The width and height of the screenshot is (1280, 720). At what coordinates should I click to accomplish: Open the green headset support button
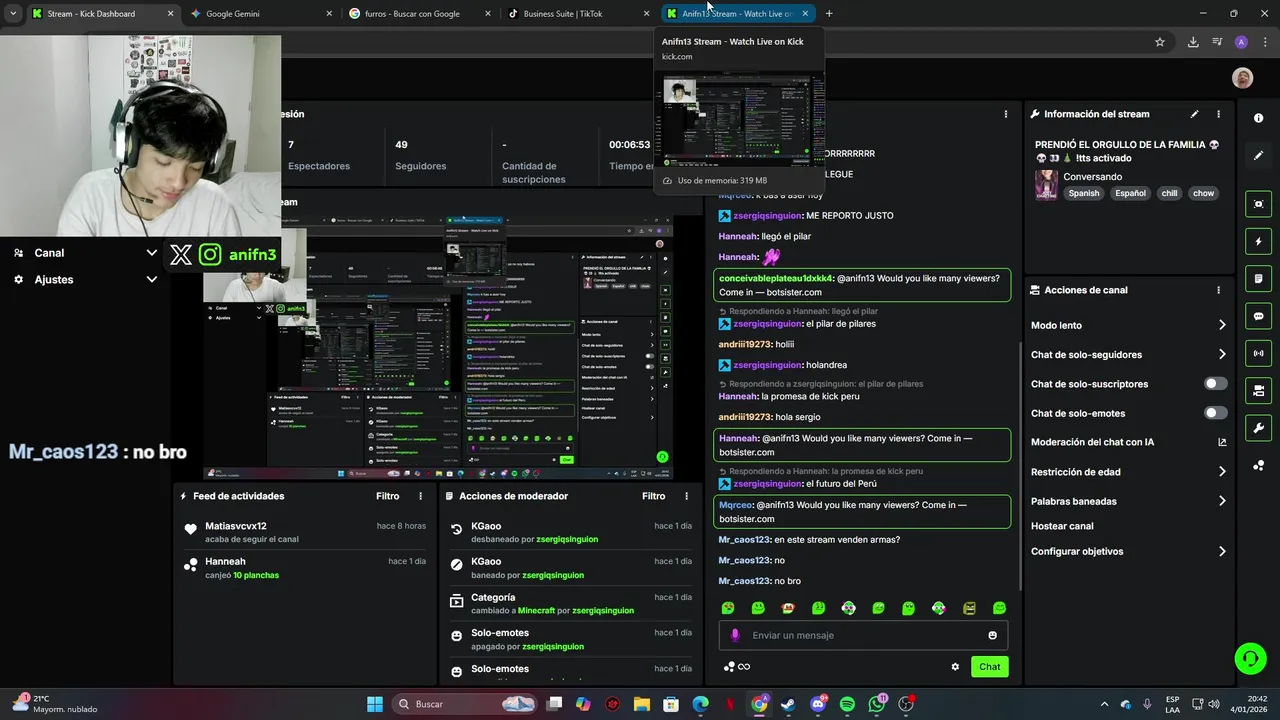[x=1250, y=658]
